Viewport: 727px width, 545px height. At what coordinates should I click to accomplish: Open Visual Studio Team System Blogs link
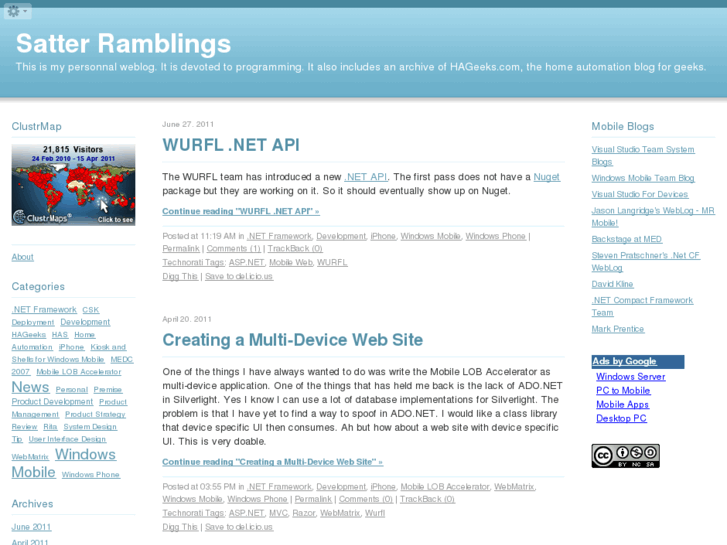[643, 156]
